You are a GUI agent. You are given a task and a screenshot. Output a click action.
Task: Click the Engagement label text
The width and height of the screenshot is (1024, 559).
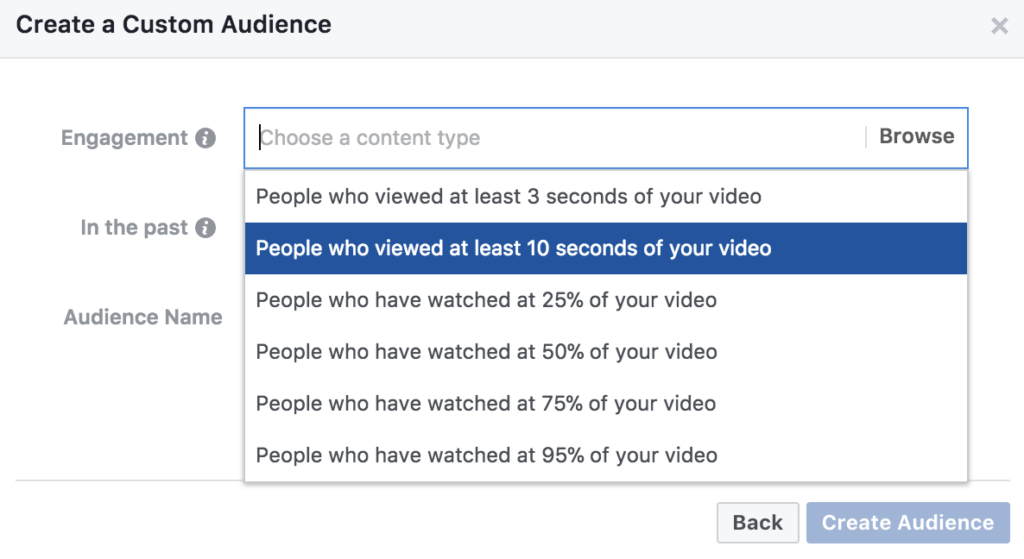coord(124,138)
